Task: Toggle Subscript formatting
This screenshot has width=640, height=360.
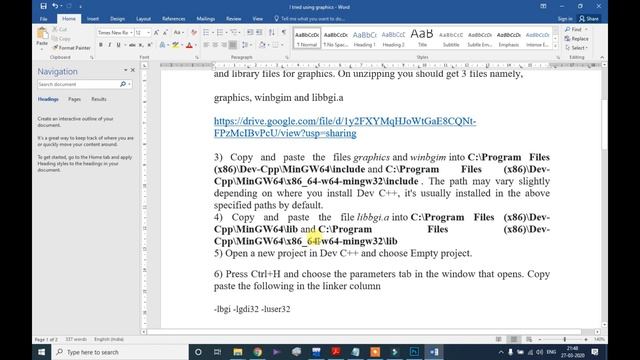Action: [141, 45]
